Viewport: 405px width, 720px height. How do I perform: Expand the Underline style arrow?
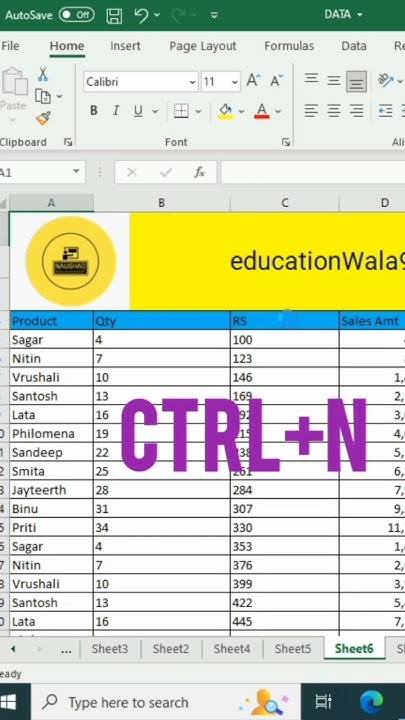(155, 111)
